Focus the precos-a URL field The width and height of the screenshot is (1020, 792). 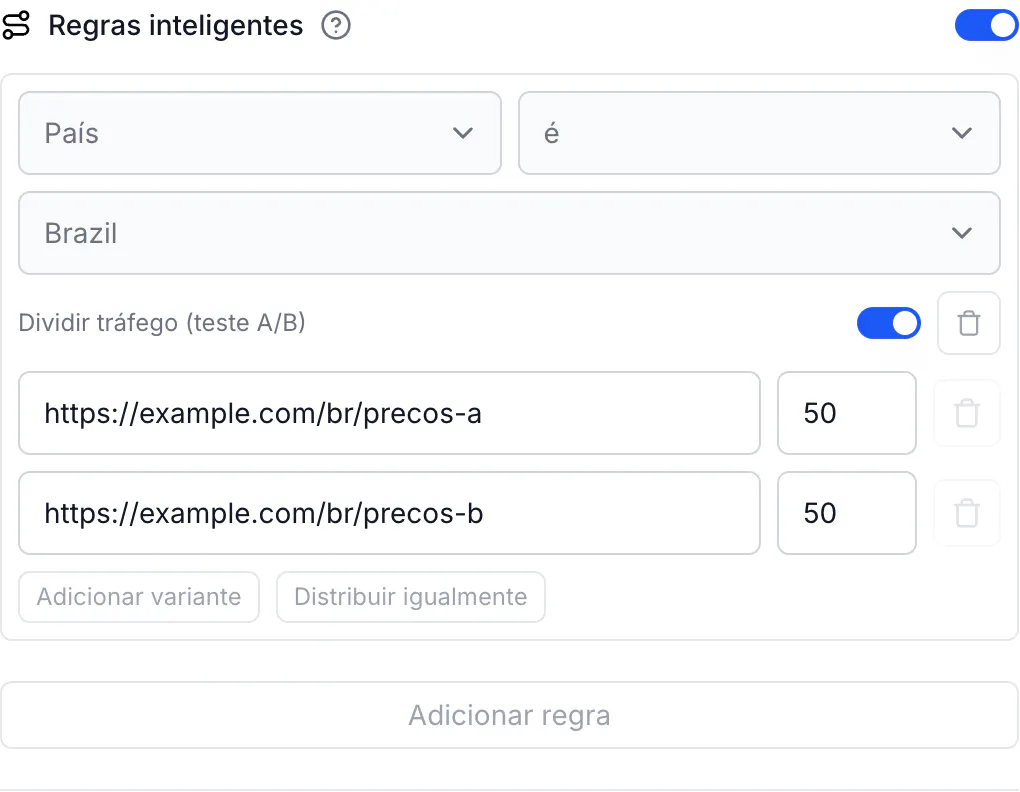tap(389, 413)
